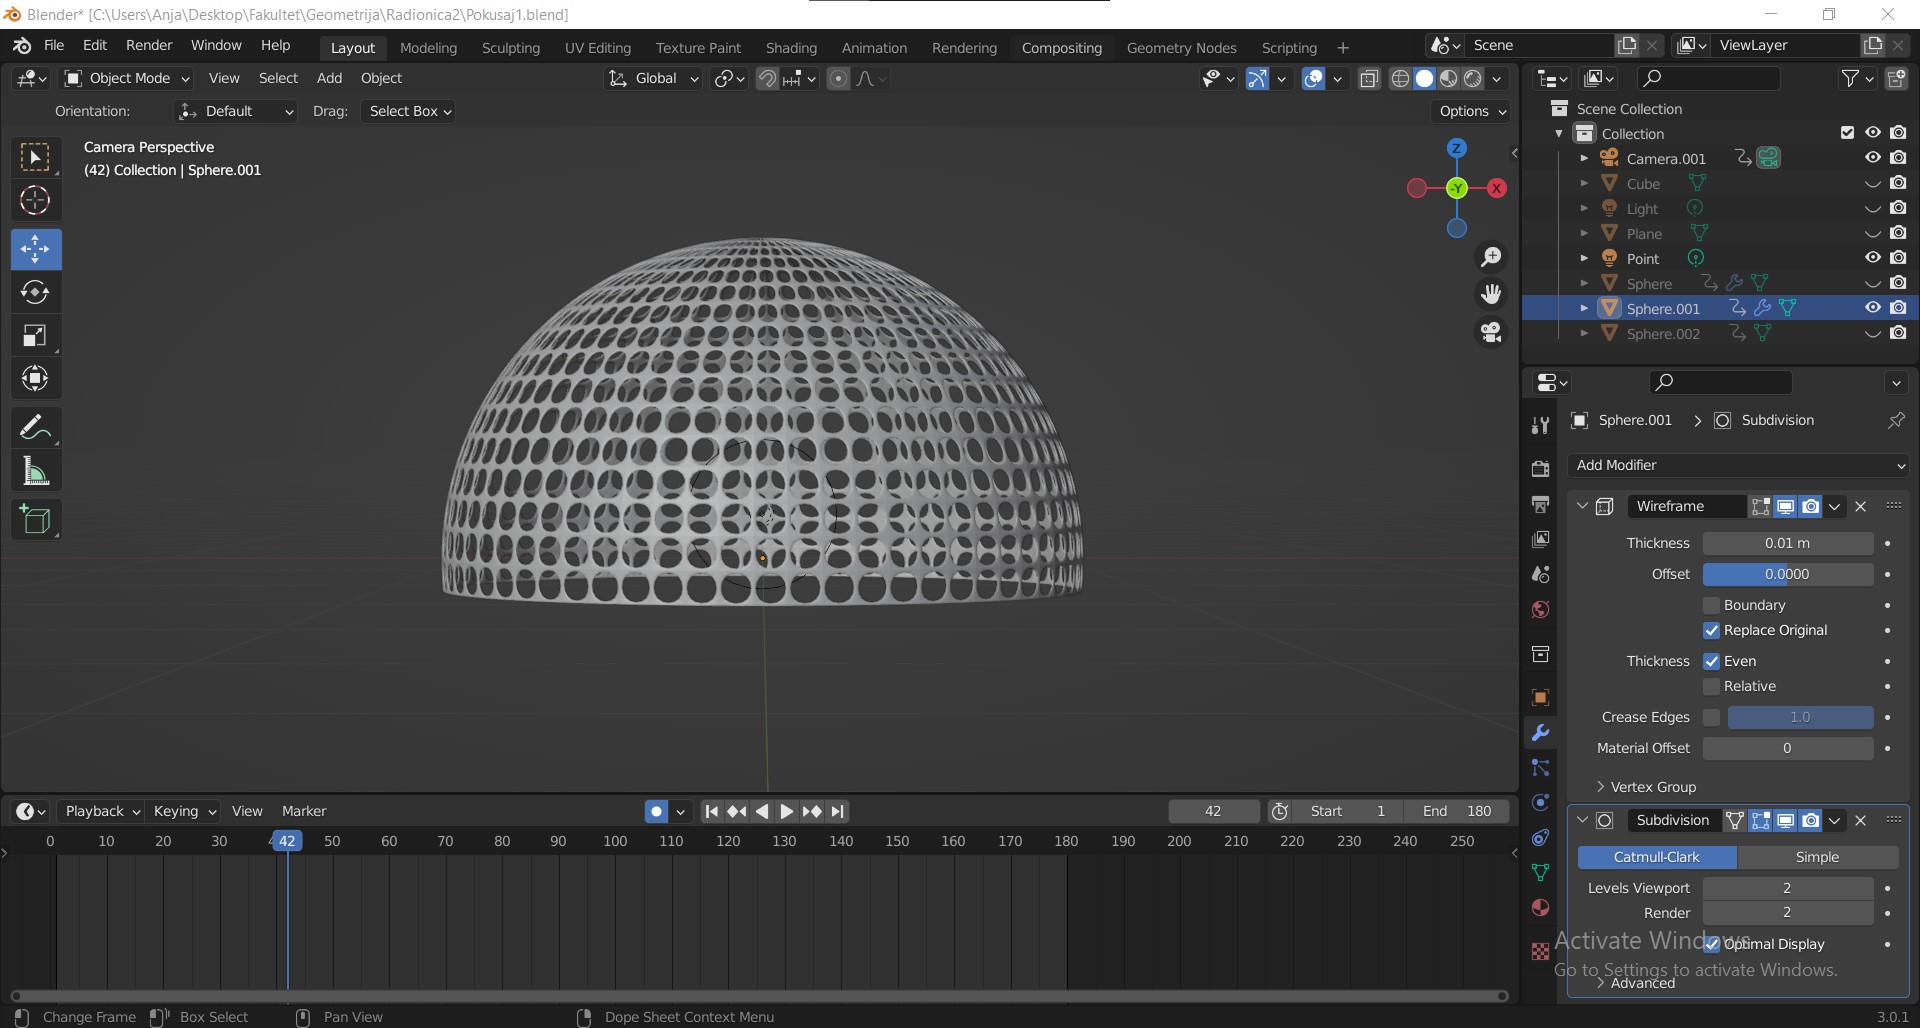Choose the Add Cube tool
The image size is (1920, 1028).
tap(35, 520)
